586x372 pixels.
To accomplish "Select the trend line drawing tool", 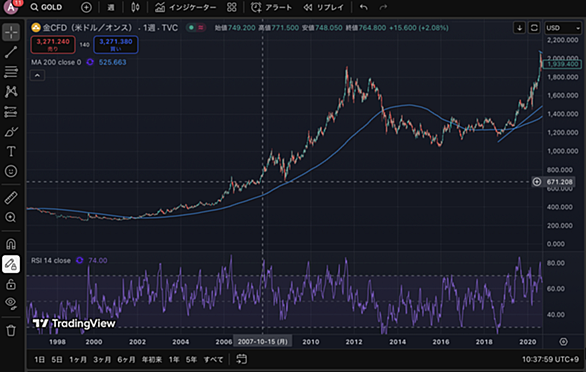I will (x=11, y=52).
